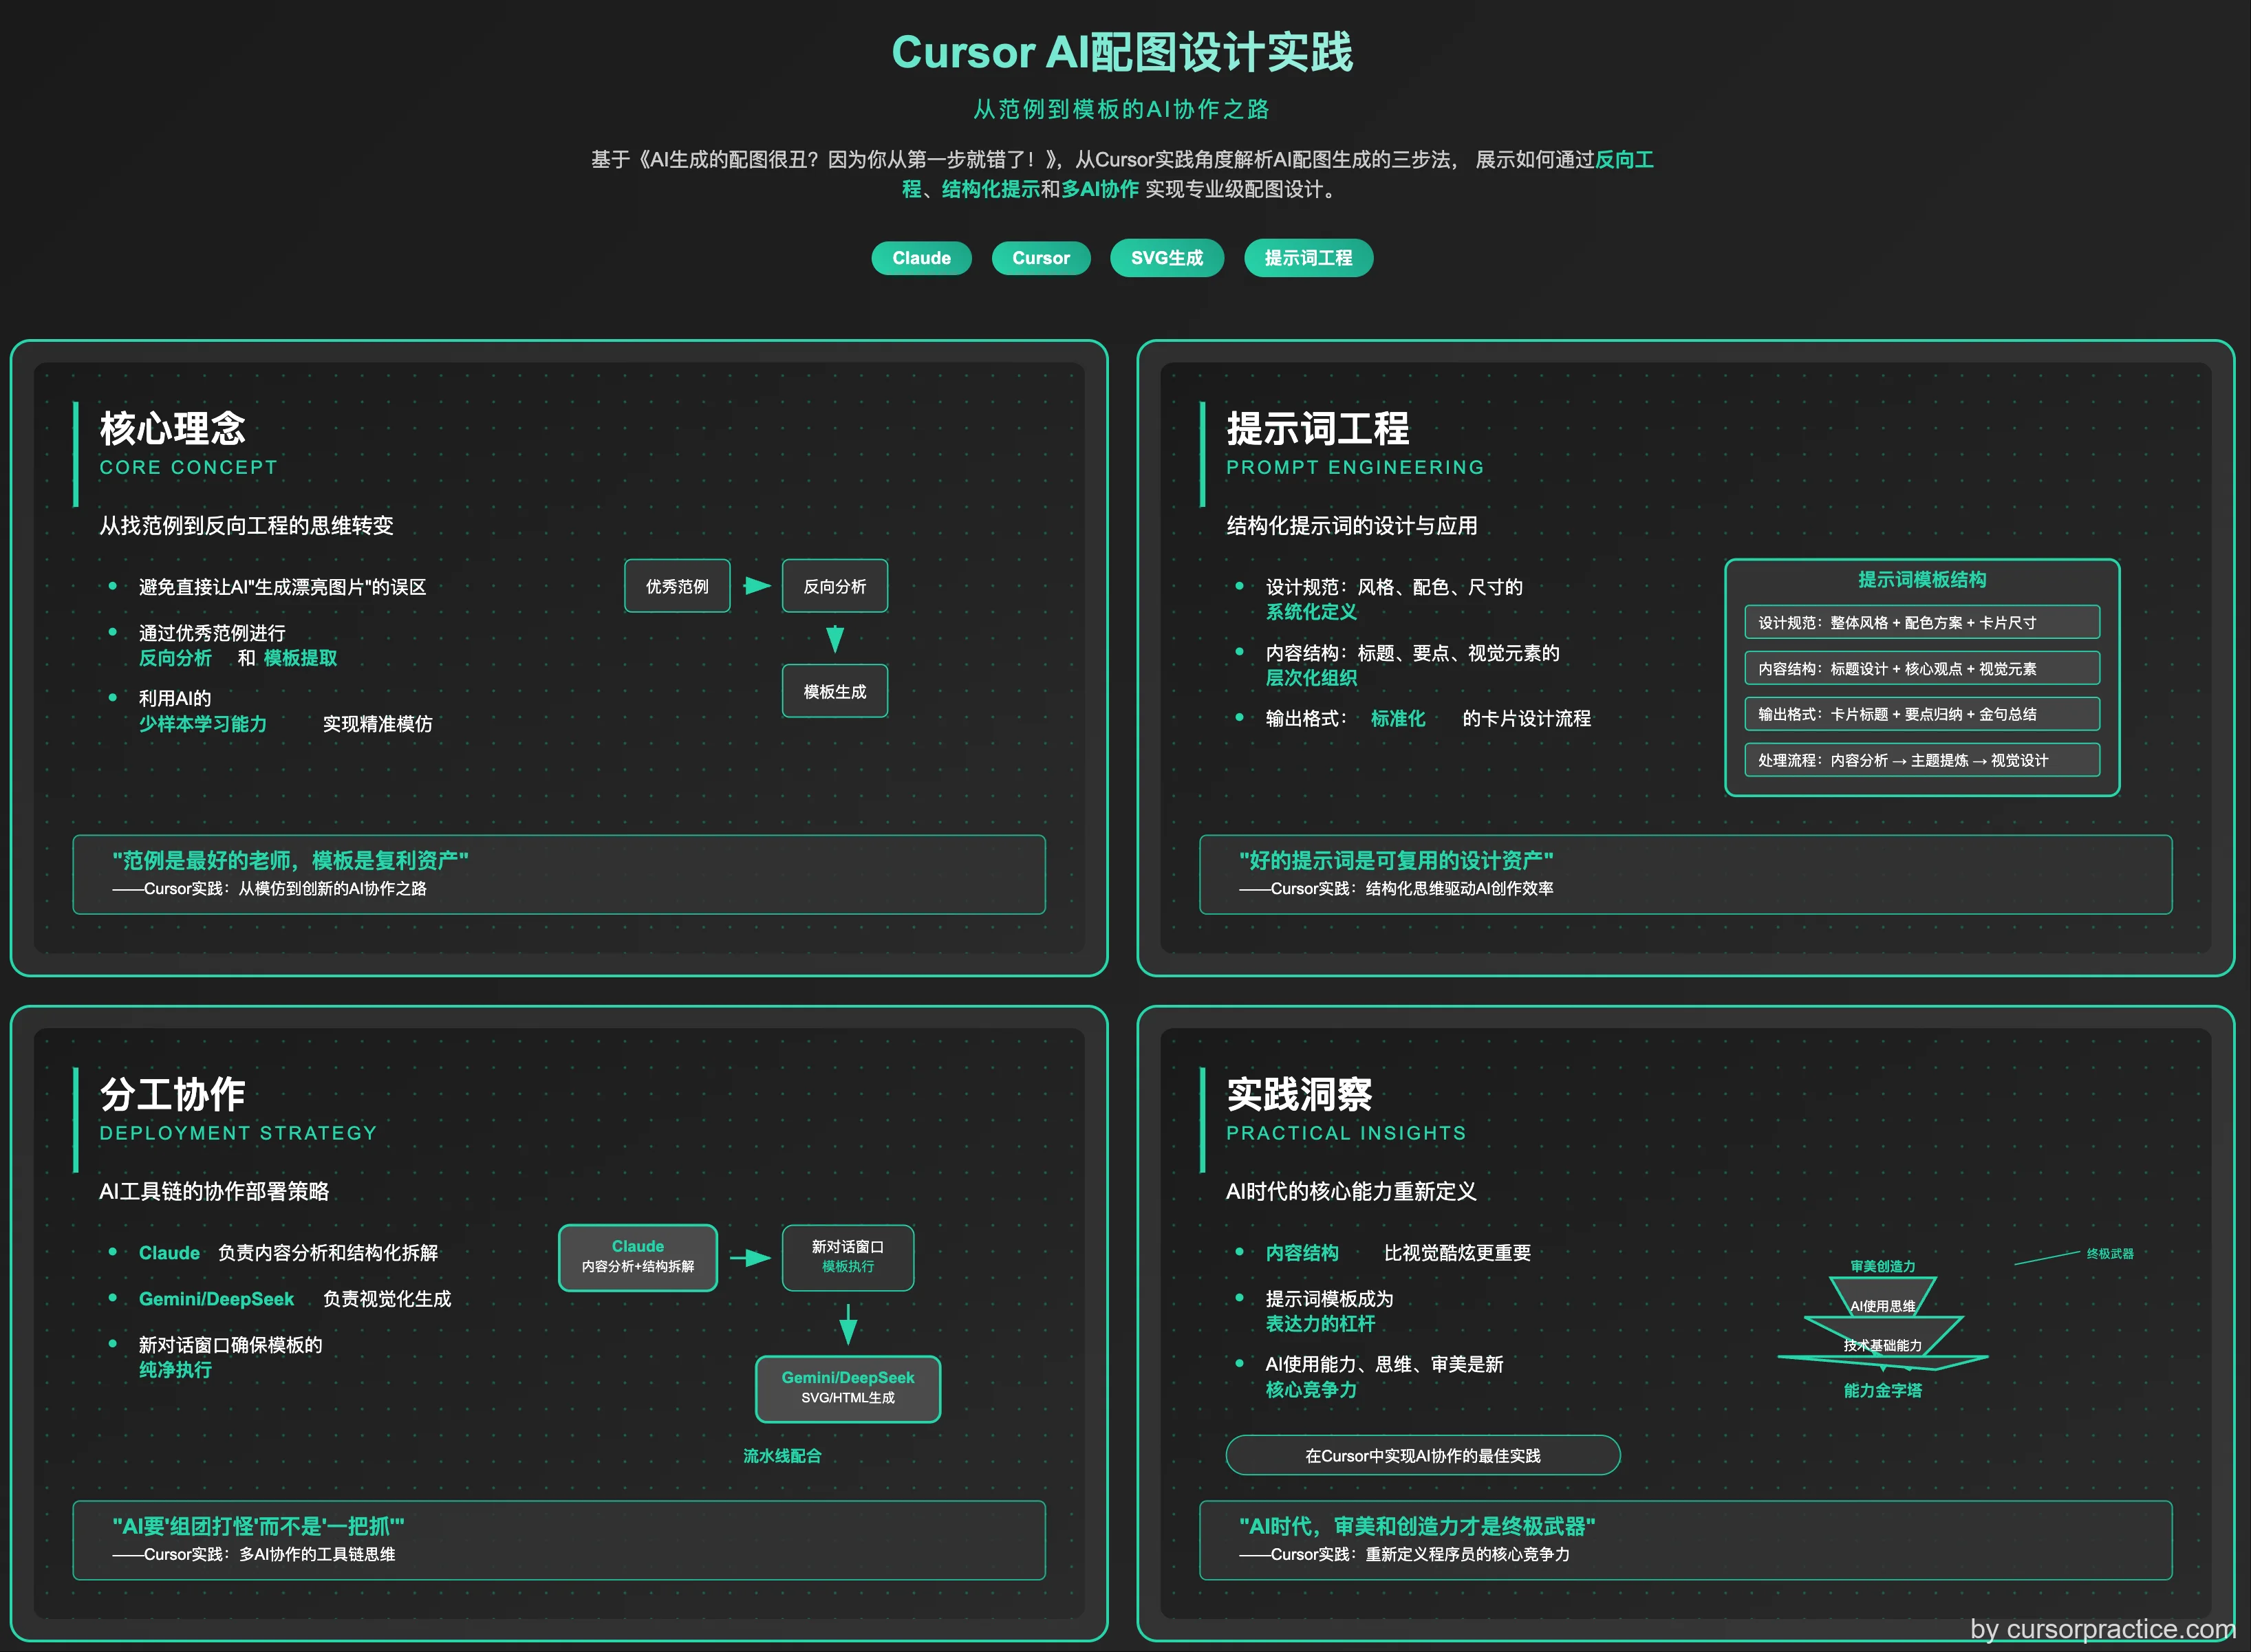
Task: Click the 实践洞察 card heading
Action: pos(1299,1094)
